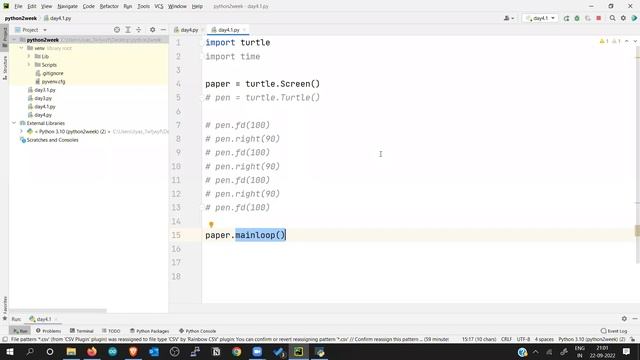Stop the running program with red square

598,18
